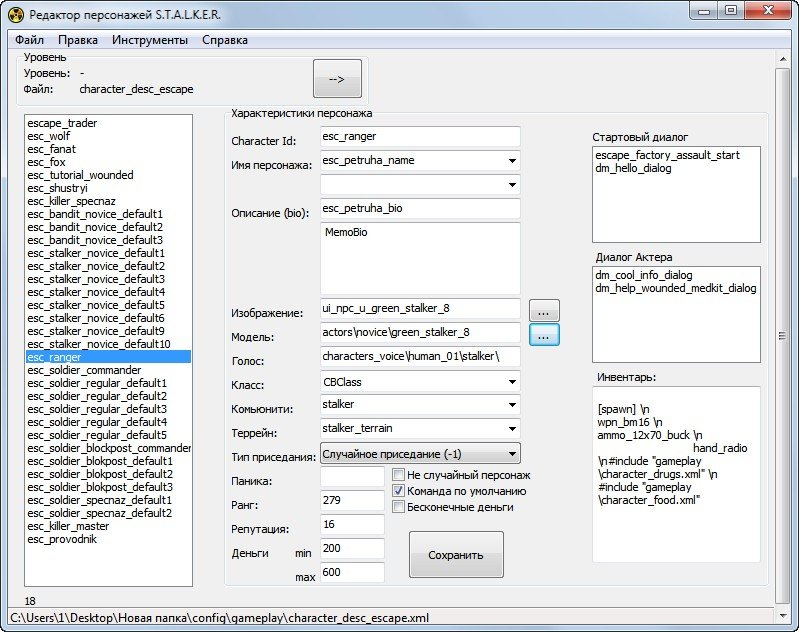The width and height of the screenshot is (799, 632).
Task: Select esc_wolf in character list
Action: [x=49, y=136]
